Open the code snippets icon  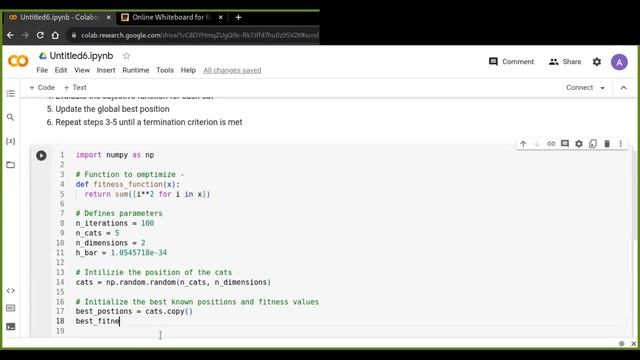(x=11, y=291)
